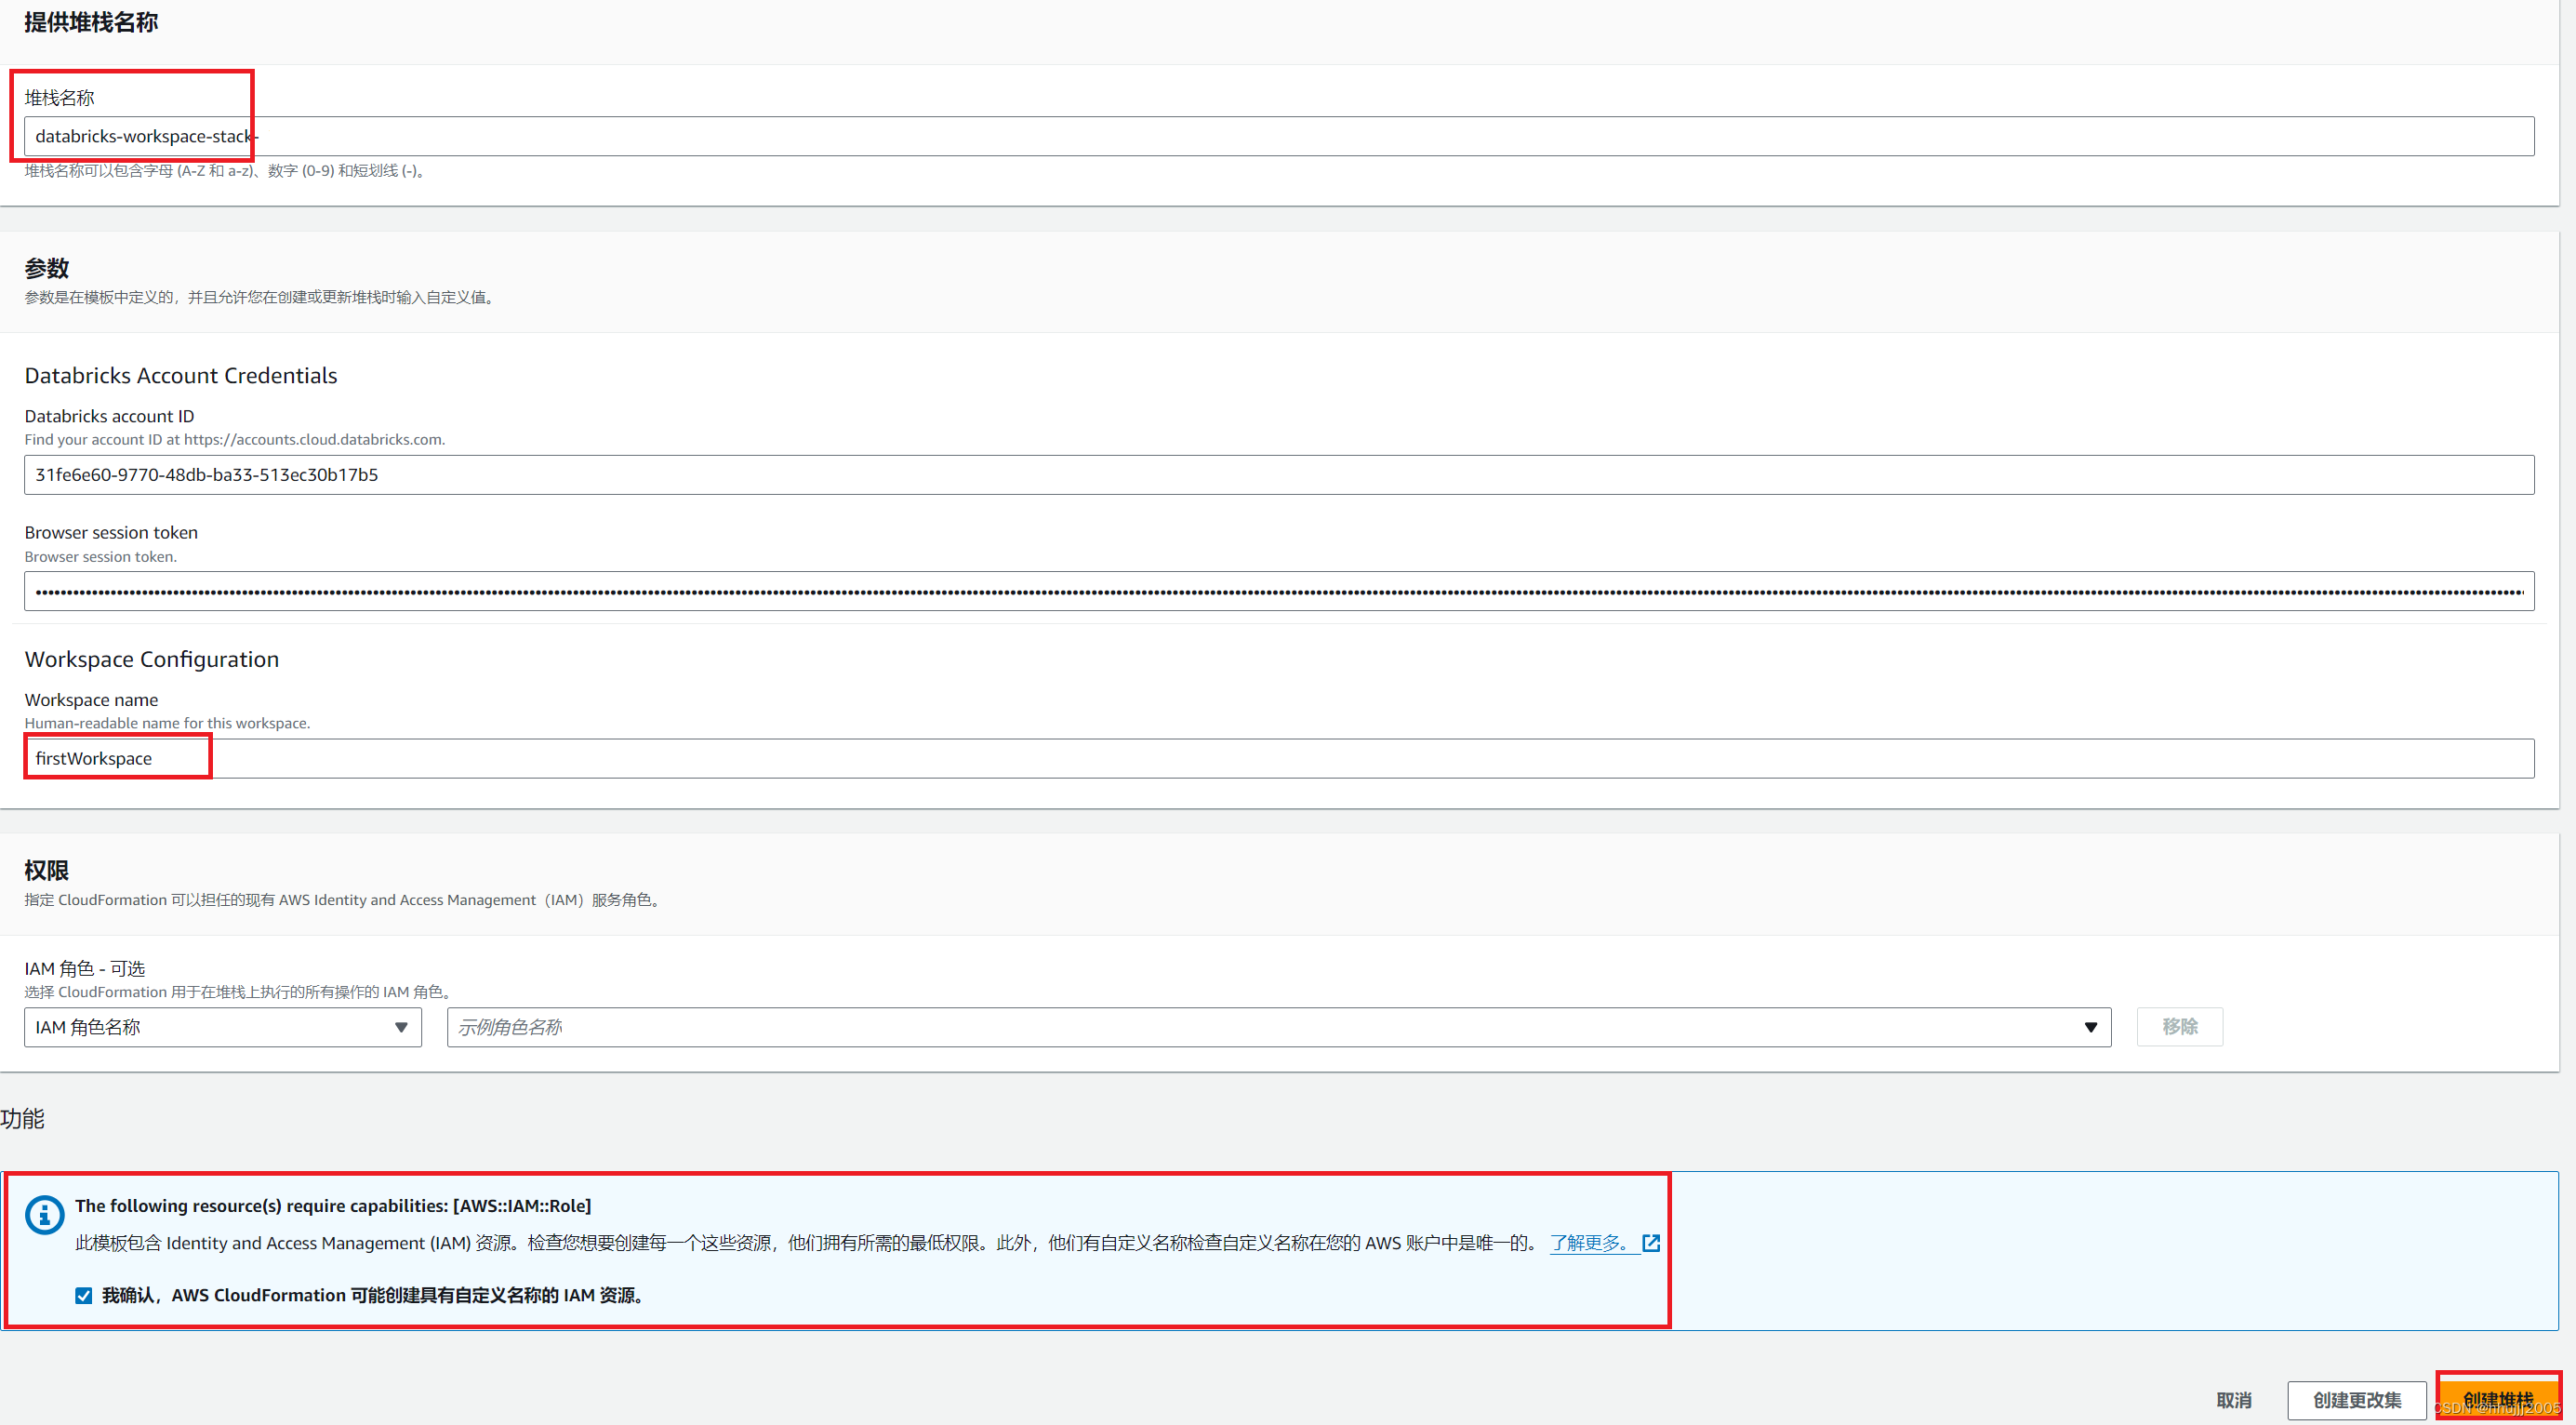The image size is (2576, 1425).
Task: Click the 堆栈名称 field label
Action: (x=59, y=98)
